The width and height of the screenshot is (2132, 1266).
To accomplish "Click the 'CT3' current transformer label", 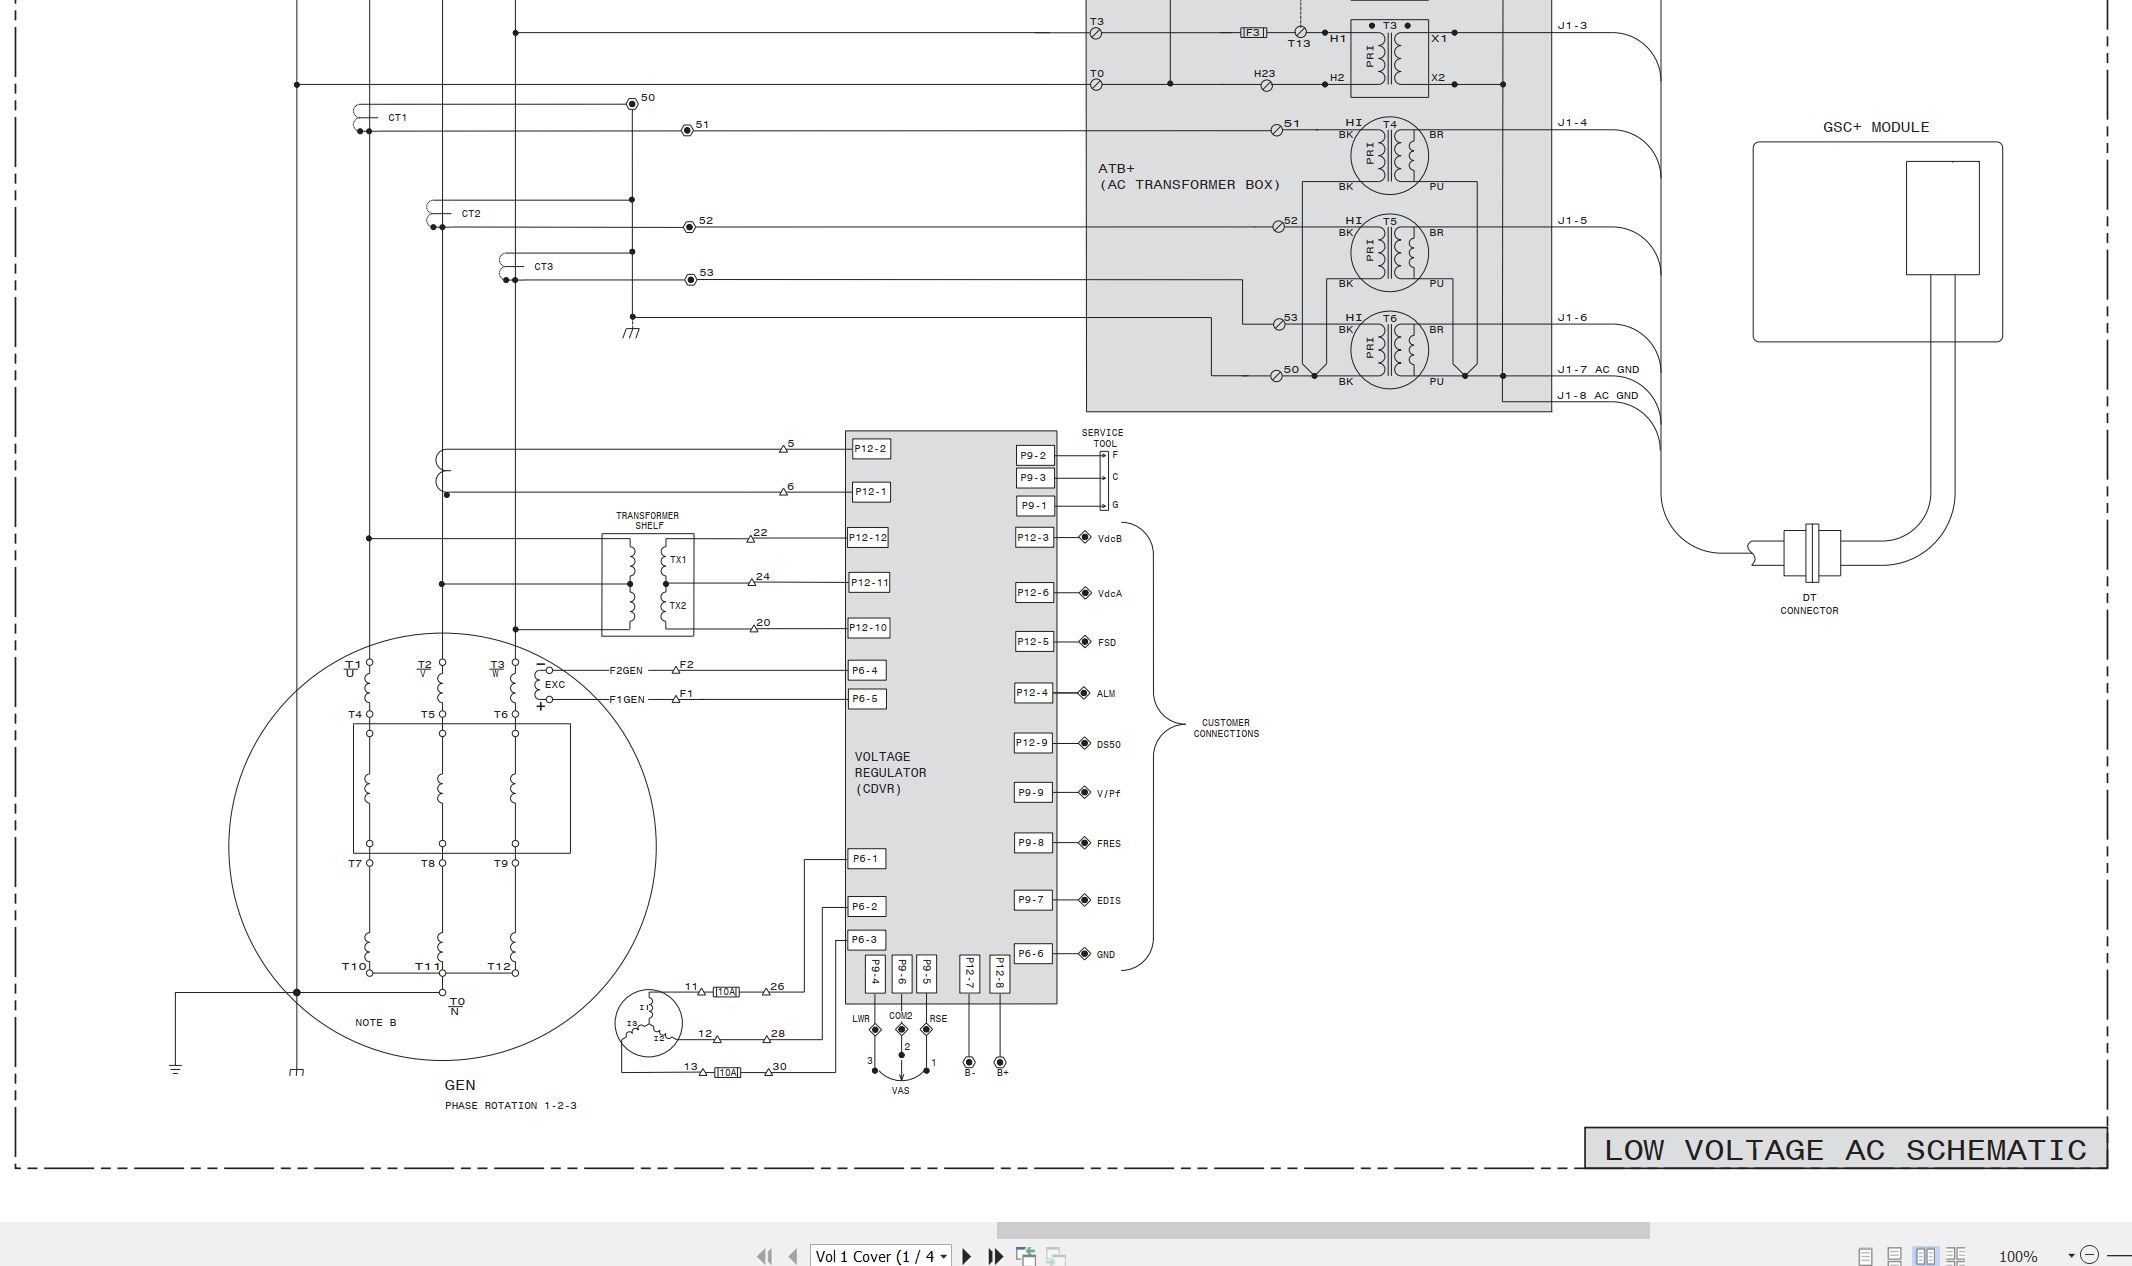I will (x=543, y=267).
